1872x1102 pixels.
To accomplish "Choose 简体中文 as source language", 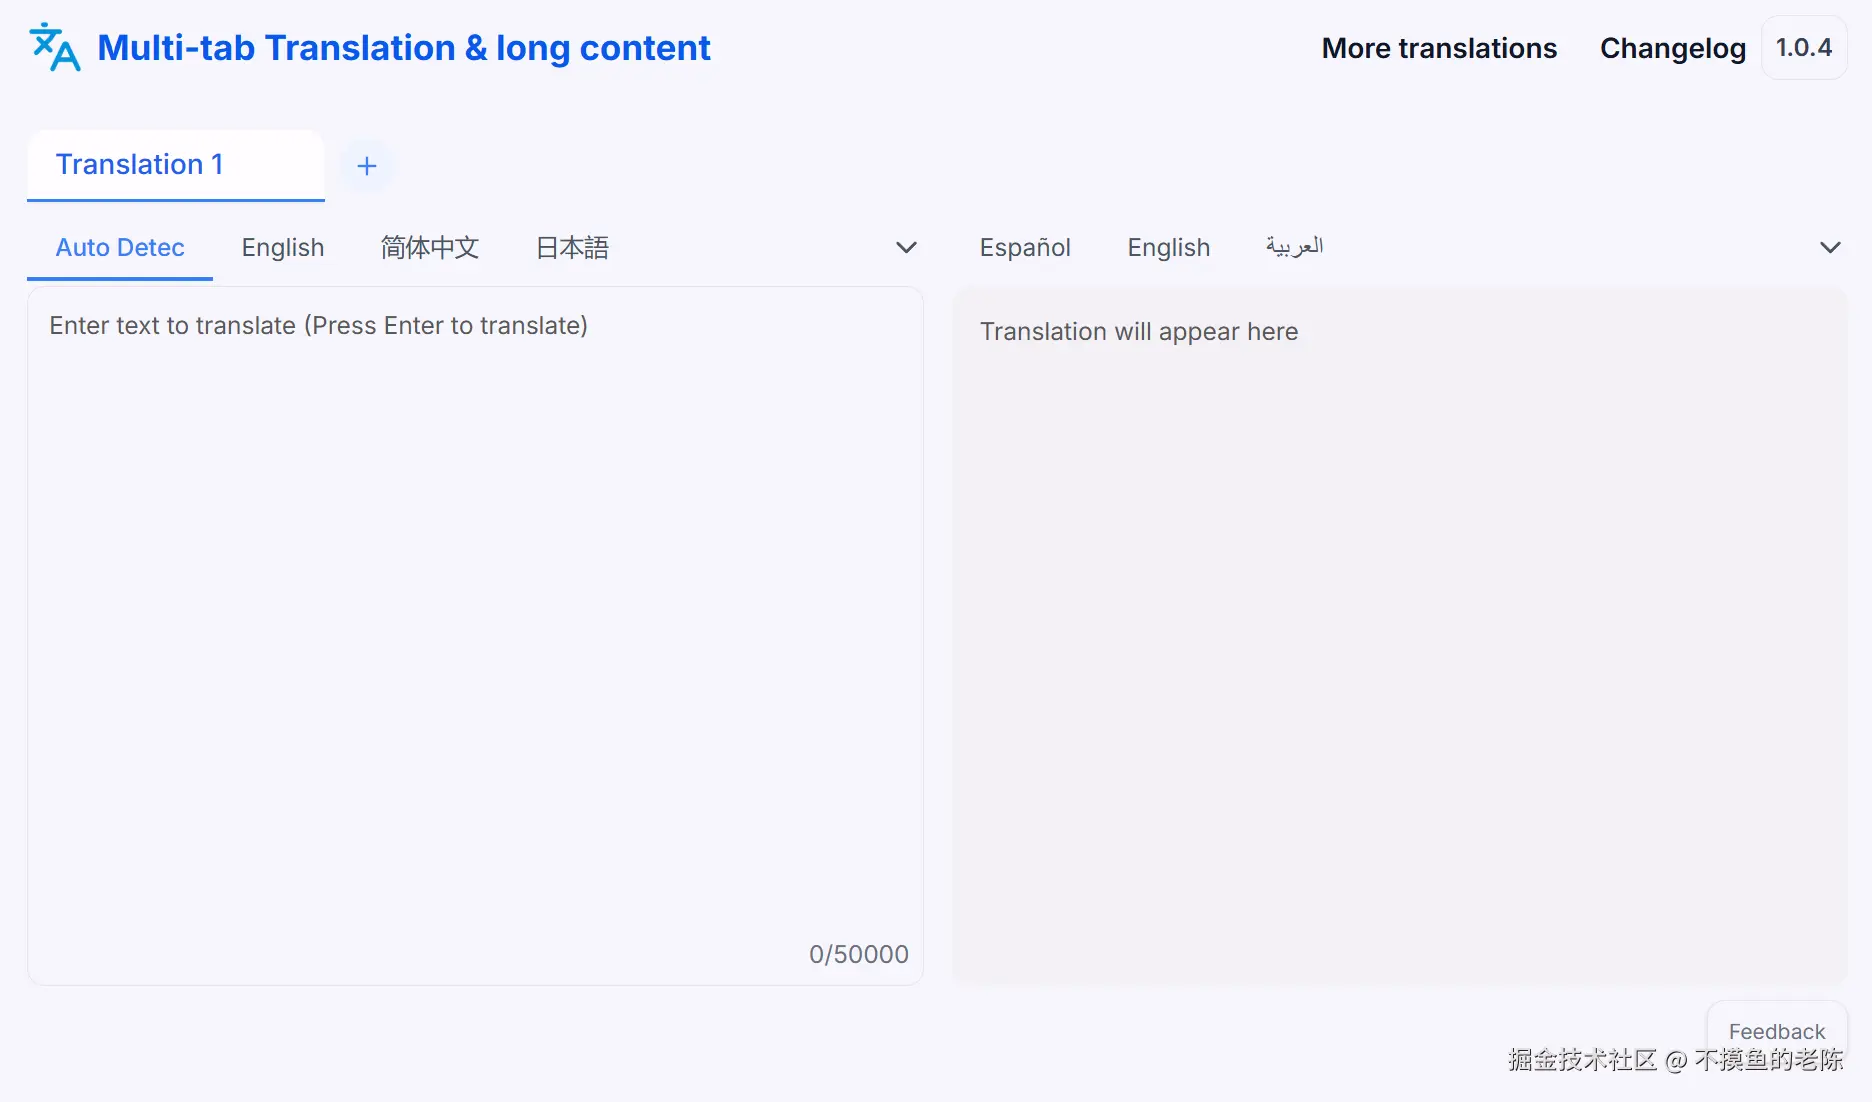I will (430, 247).
